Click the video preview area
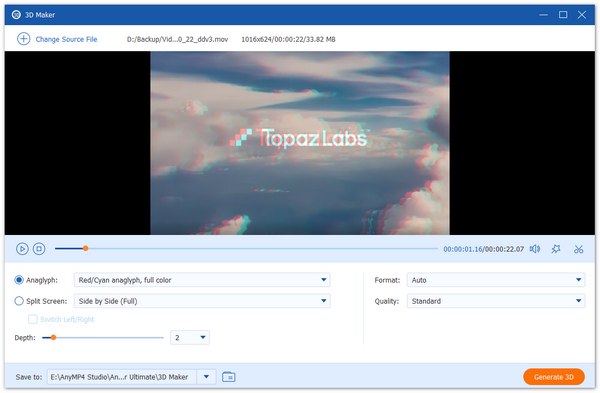 tap(300, 143)
